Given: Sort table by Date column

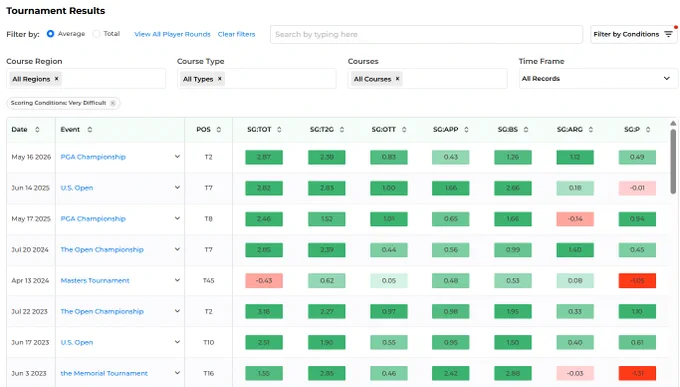Looking at the screenshot, I should point(37,129).
